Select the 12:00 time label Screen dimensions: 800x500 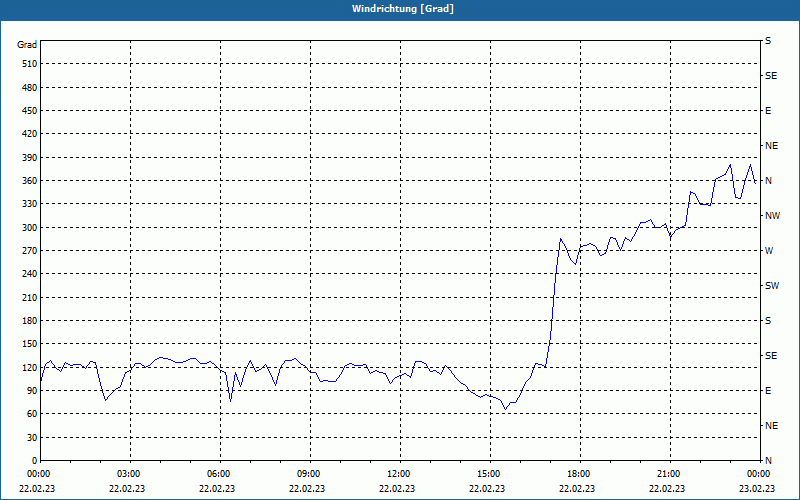tap(399, 474)
